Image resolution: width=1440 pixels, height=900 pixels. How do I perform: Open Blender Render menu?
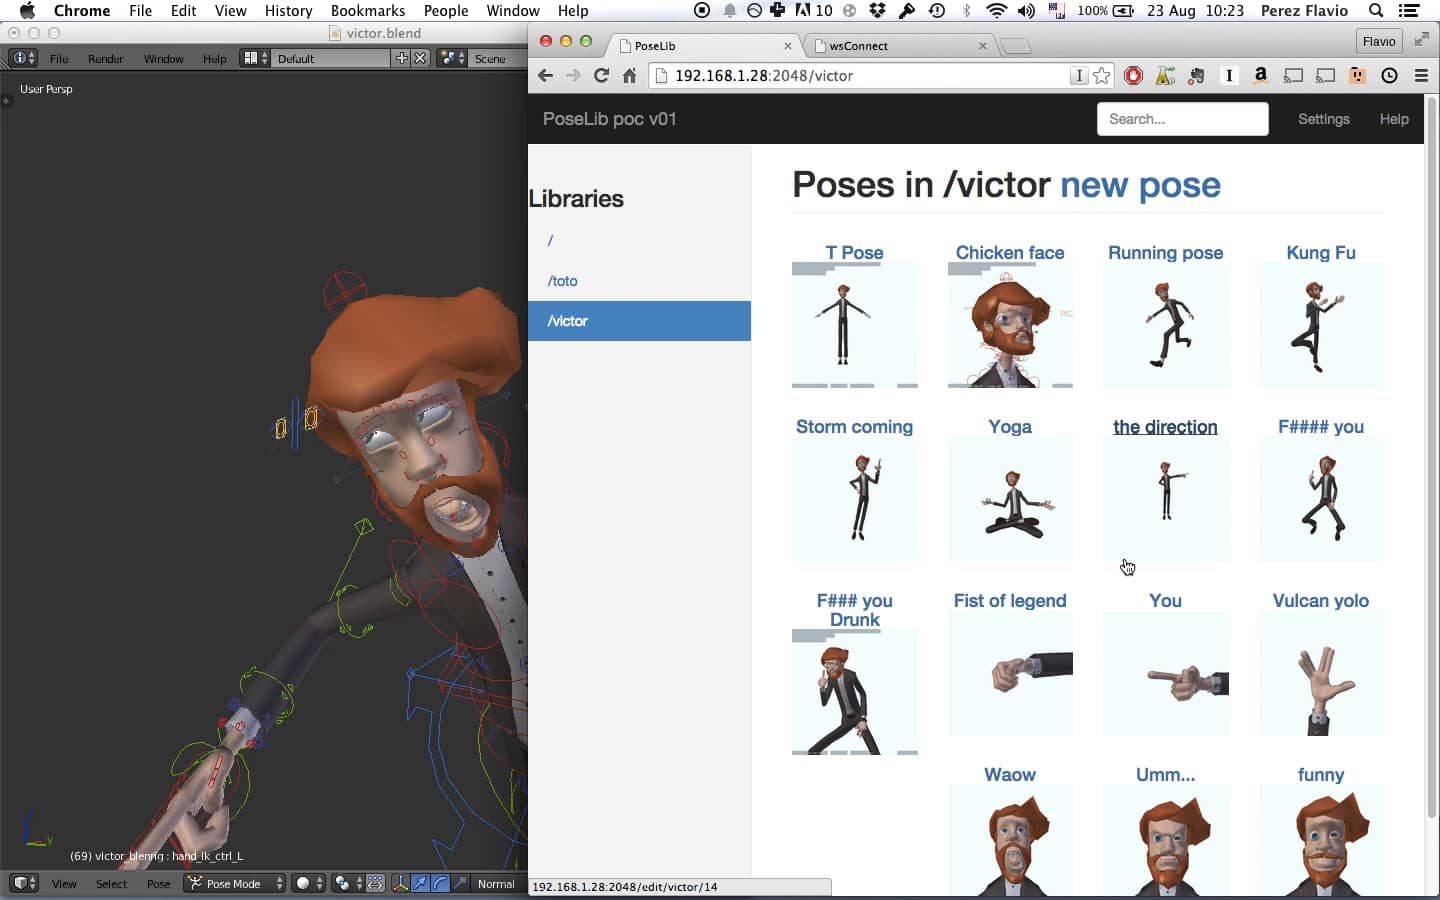(105, 58)
